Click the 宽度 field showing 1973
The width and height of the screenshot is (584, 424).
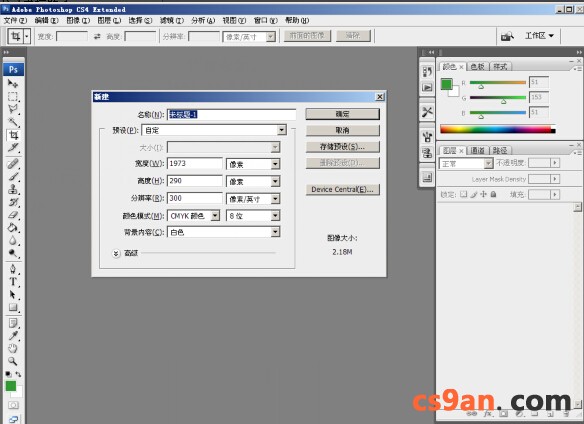(x=194, y=164)
